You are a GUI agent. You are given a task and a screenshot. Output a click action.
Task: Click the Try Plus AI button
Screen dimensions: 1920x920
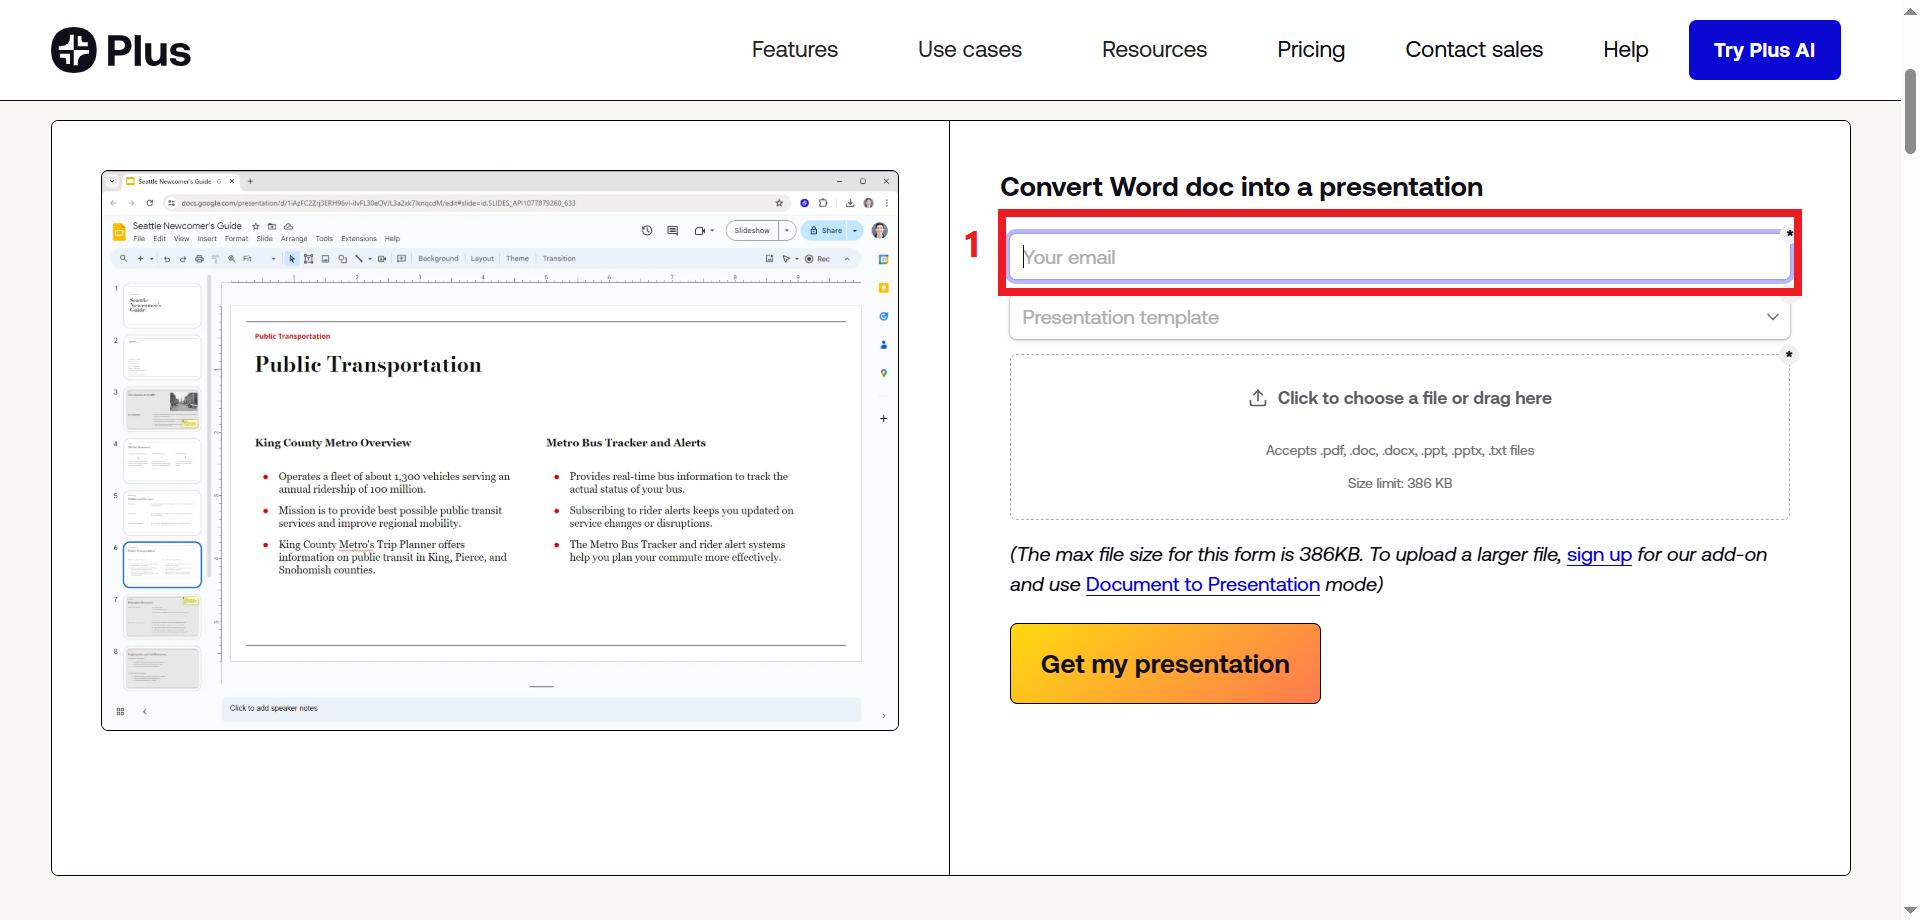tap(1765, 50)
